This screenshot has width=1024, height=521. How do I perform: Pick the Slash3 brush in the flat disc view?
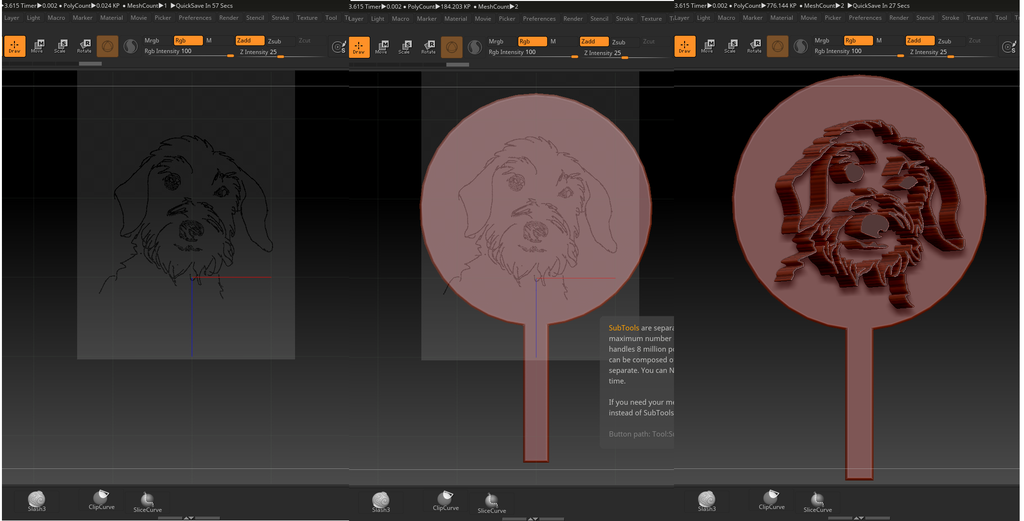[x=381, y=502]
